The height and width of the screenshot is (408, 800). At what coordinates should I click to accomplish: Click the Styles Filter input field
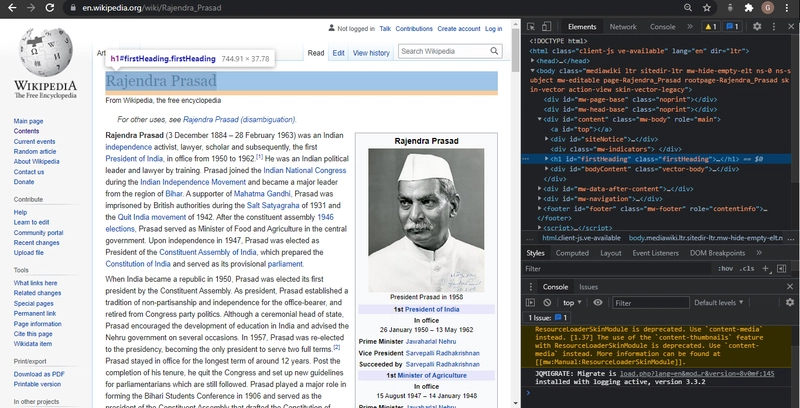click(x=617, y=269)
